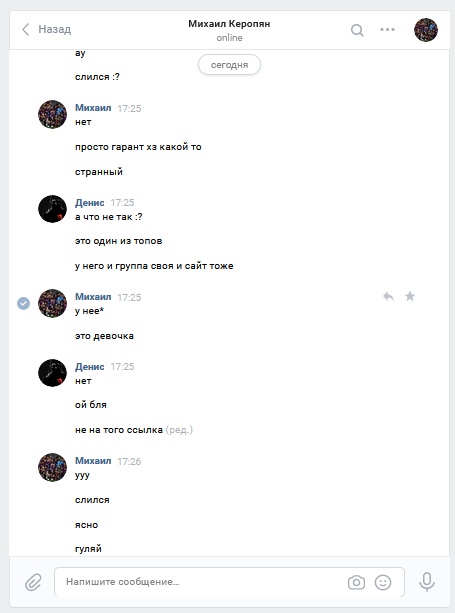Start voice message with microphone icon

click(427, 582)
